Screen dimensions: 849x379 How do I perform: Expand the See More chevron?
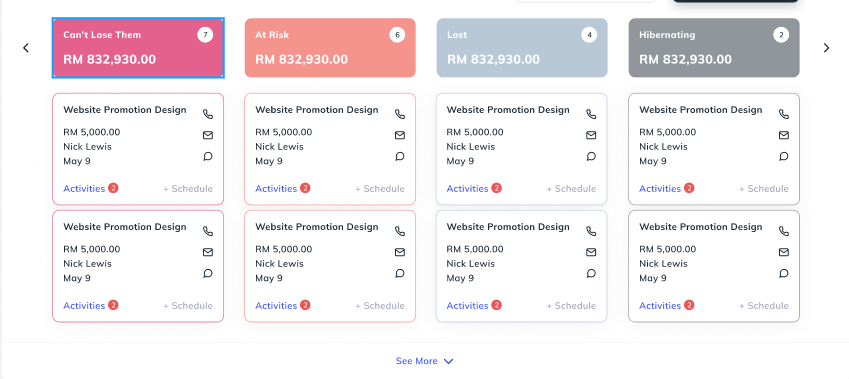click(x=448, y=361)
